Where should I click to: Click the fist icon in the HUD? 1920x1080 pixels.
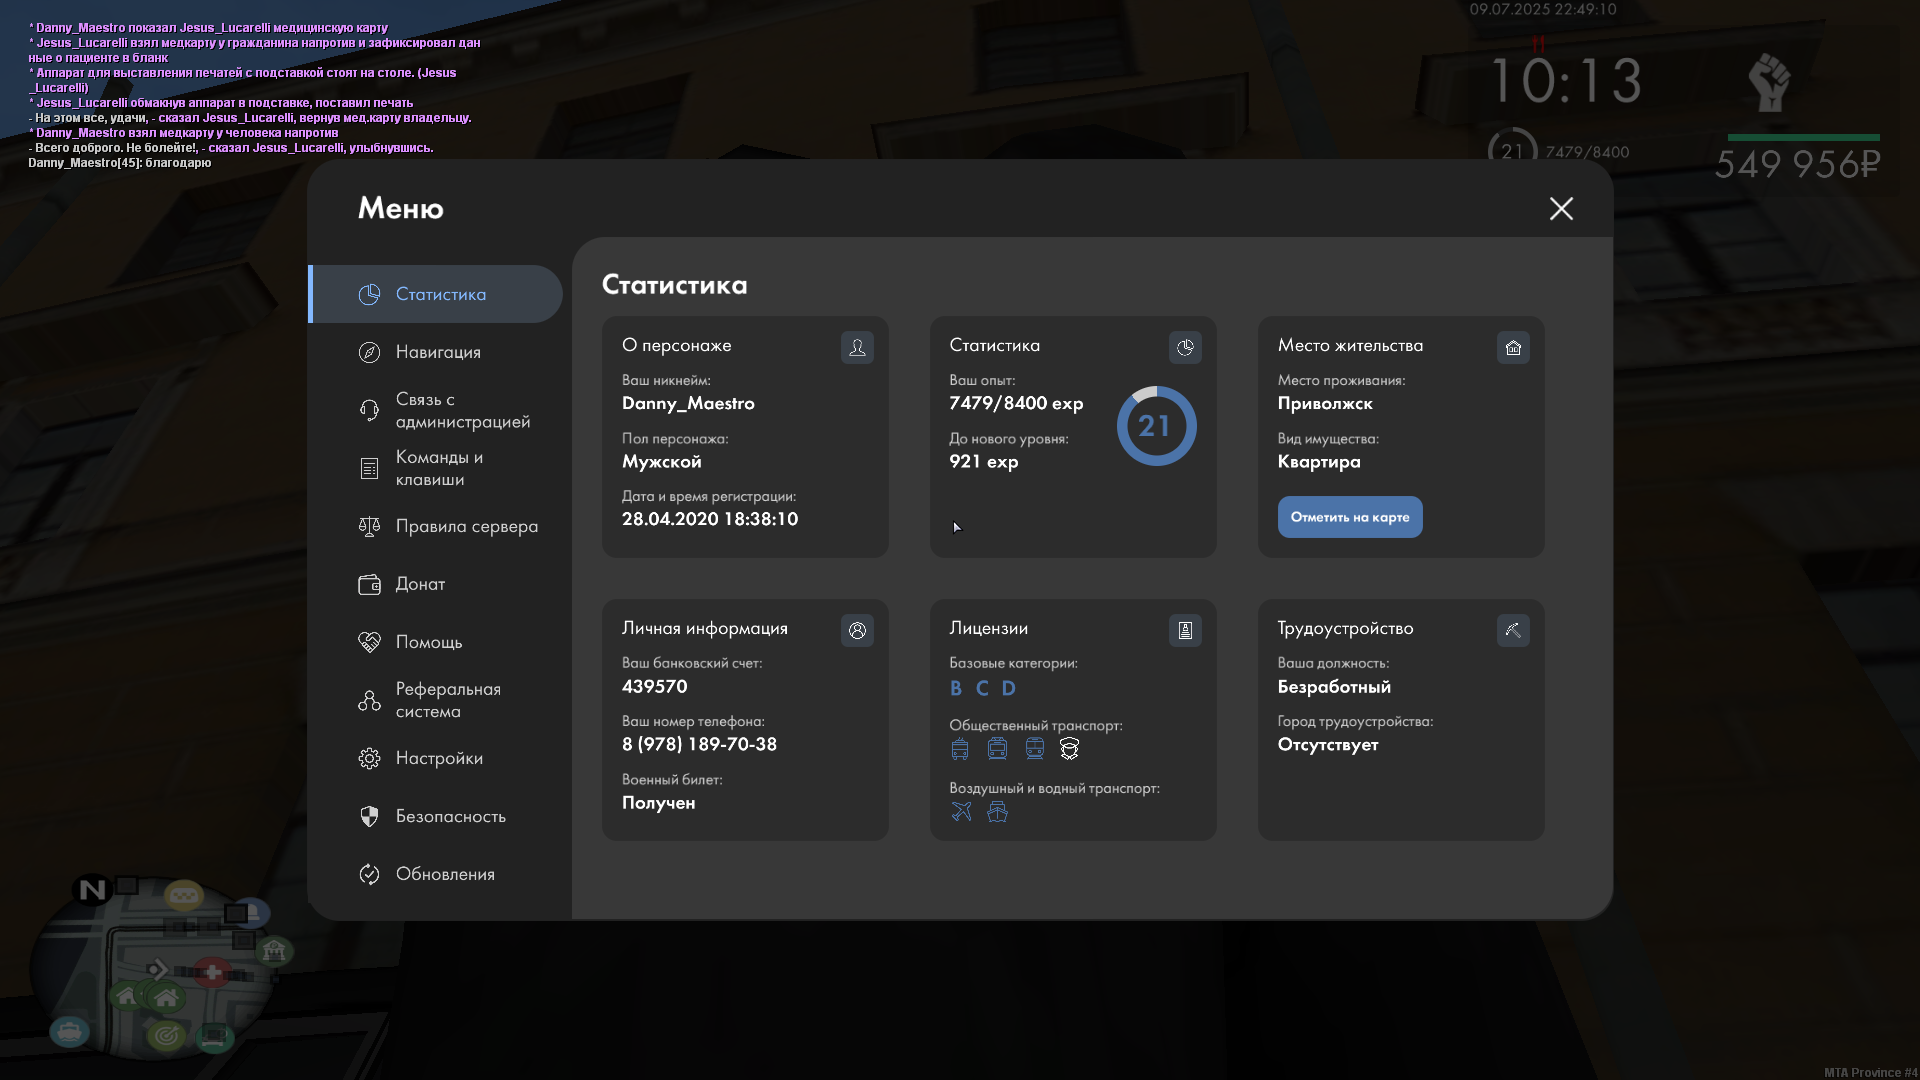click(1769, 82)
